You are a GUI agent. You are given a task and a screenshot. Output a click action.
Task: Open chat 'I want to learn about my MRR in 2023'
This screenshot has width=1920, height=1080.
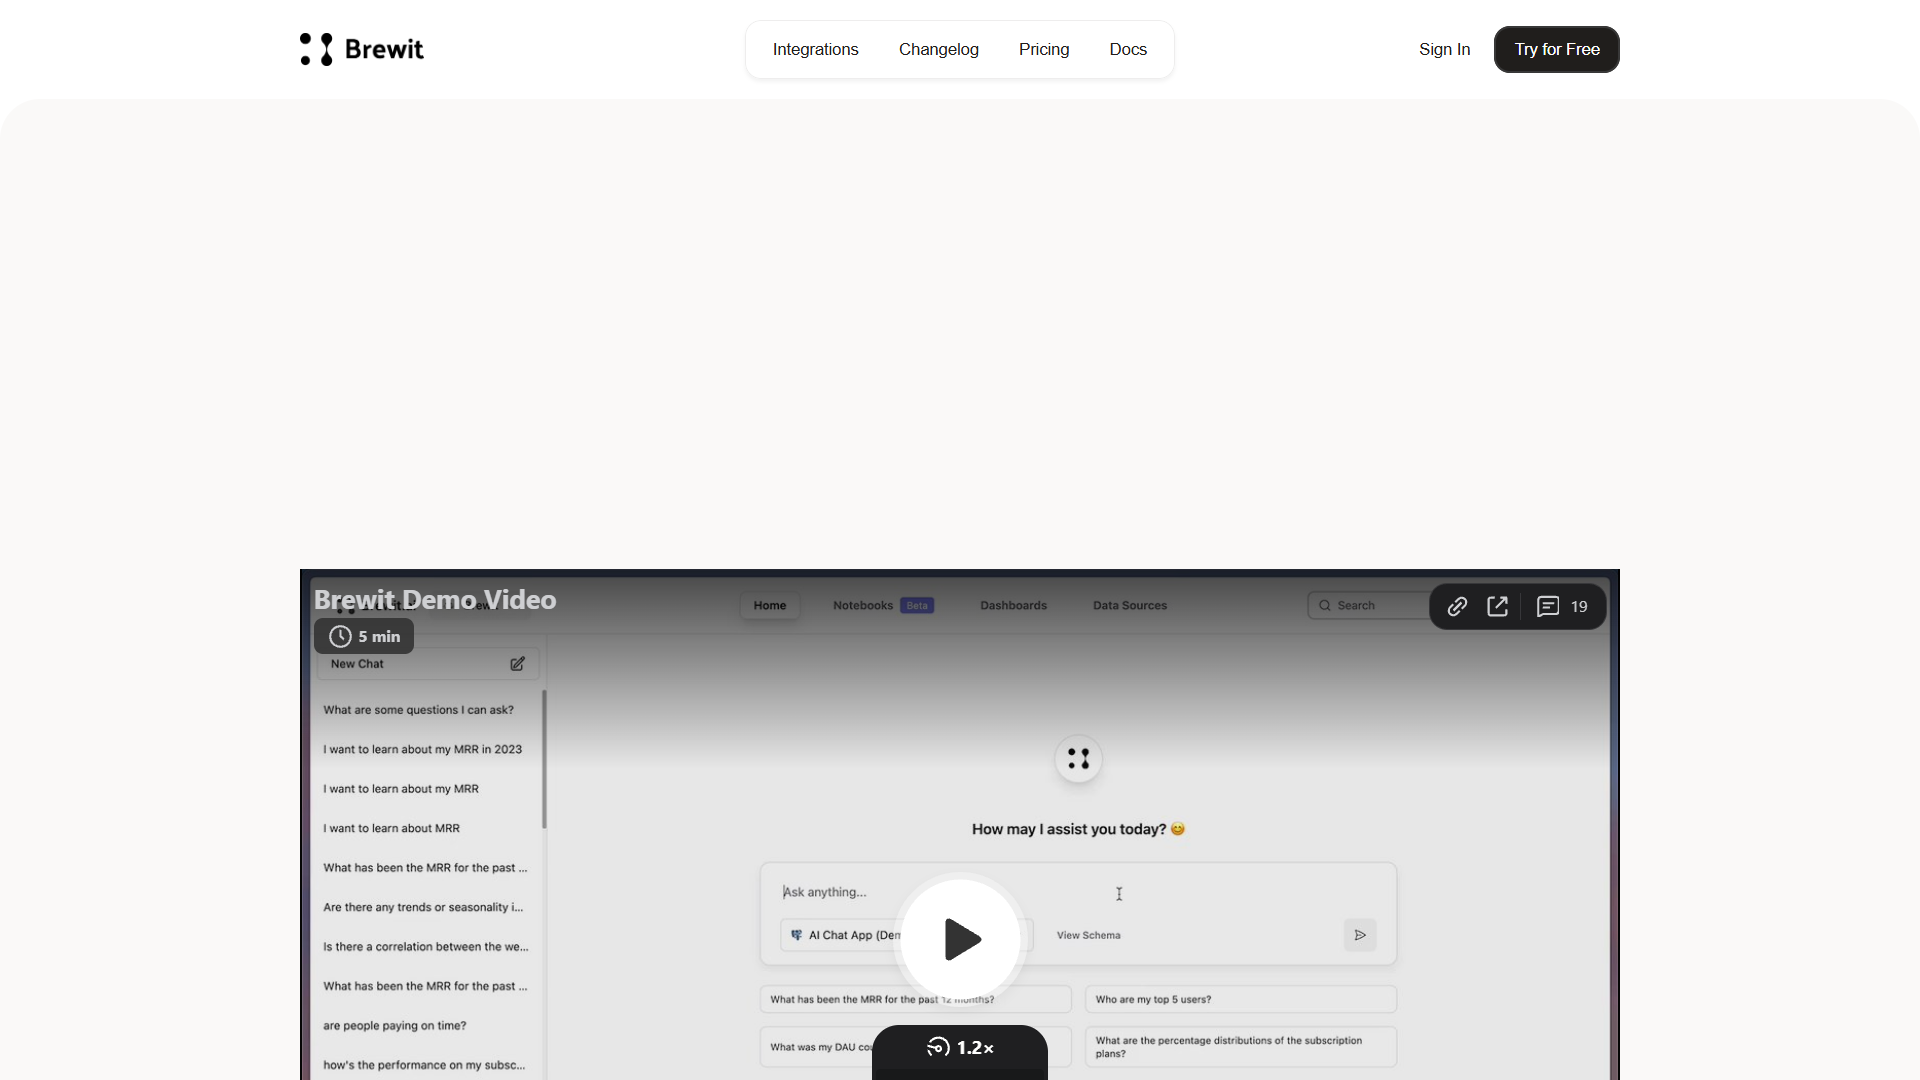[x=422, y=749]
